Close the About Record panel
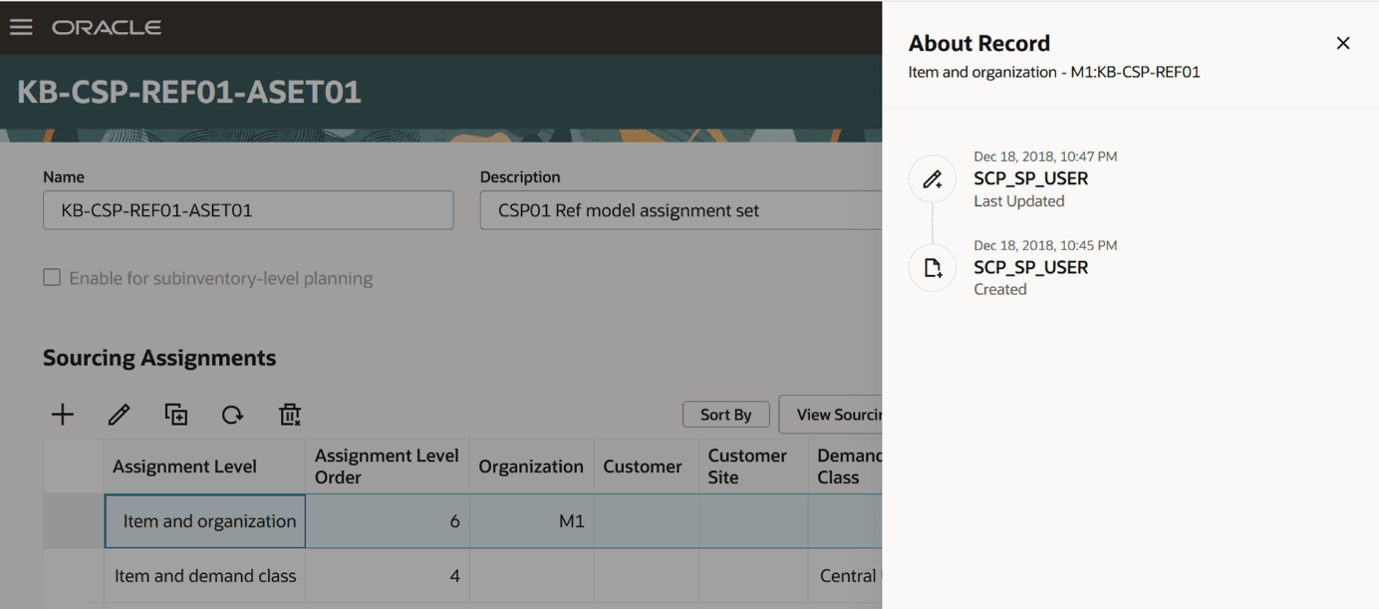Screen dimensions: 1379x609 pyautogui.click(x=1343, y=43)
